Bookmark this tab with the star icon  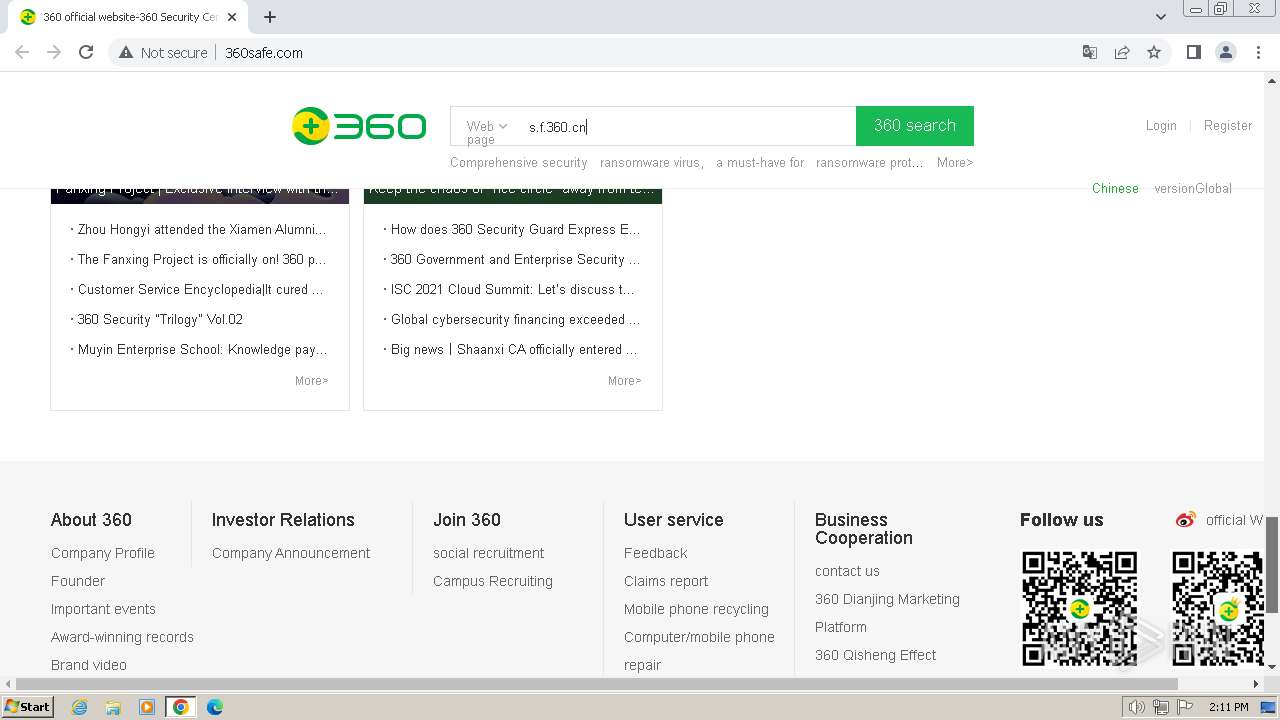pyautogui.click(x=1154, y=52)
